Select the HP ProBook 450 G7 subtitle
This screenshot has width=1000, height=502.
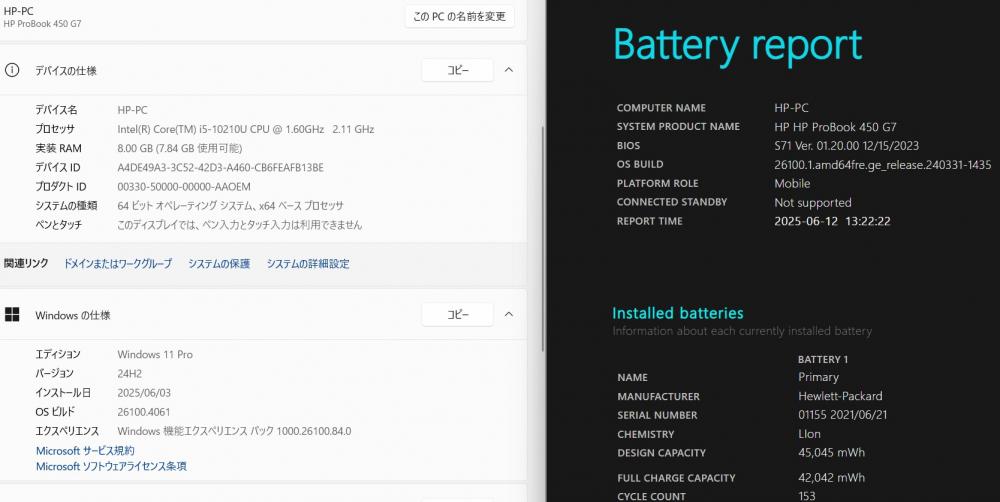(x=42, y=24)
